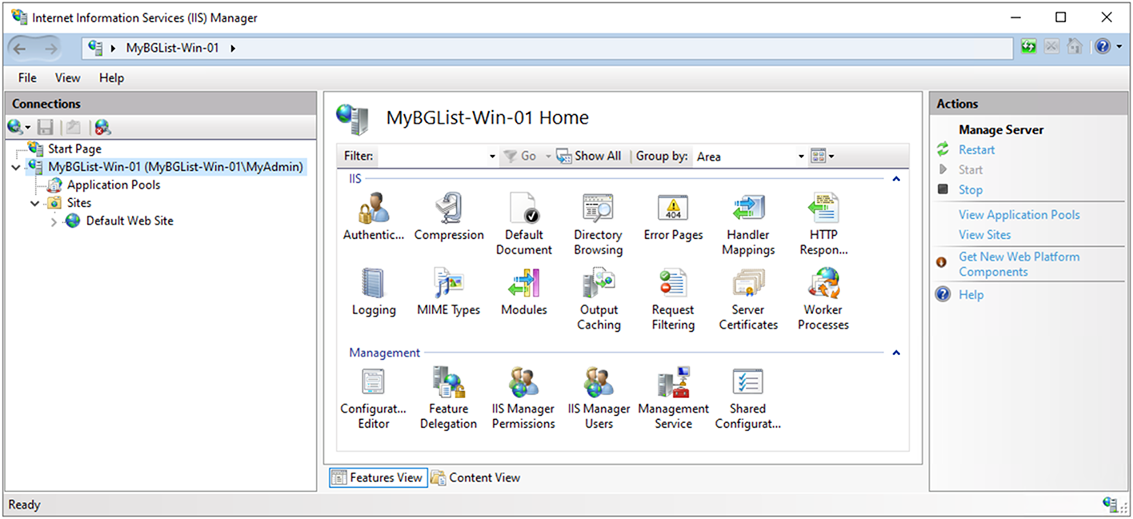Screen dimensions: 1133x519
Task: Click the green refresh icon in address bar
Action: coord(1028,48)
